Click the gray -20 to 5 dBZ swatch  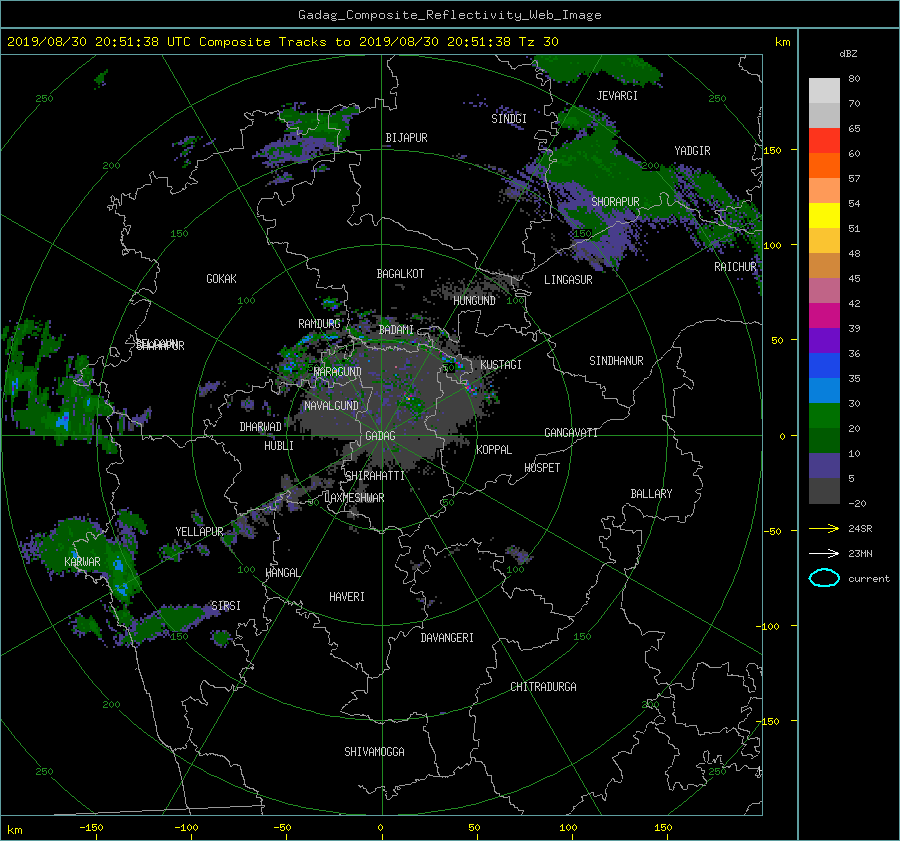tap(824, 490)
